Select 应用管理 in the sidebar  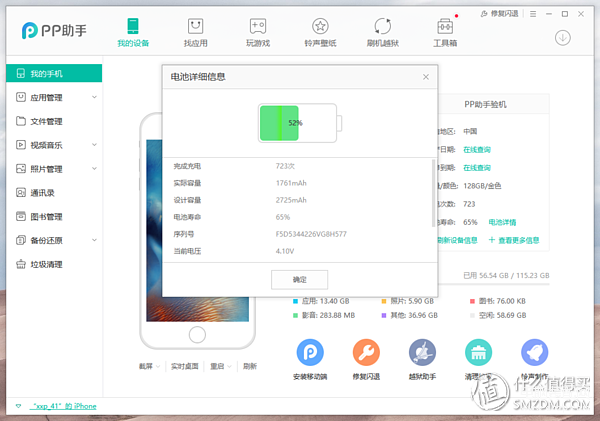pos(46,97)
